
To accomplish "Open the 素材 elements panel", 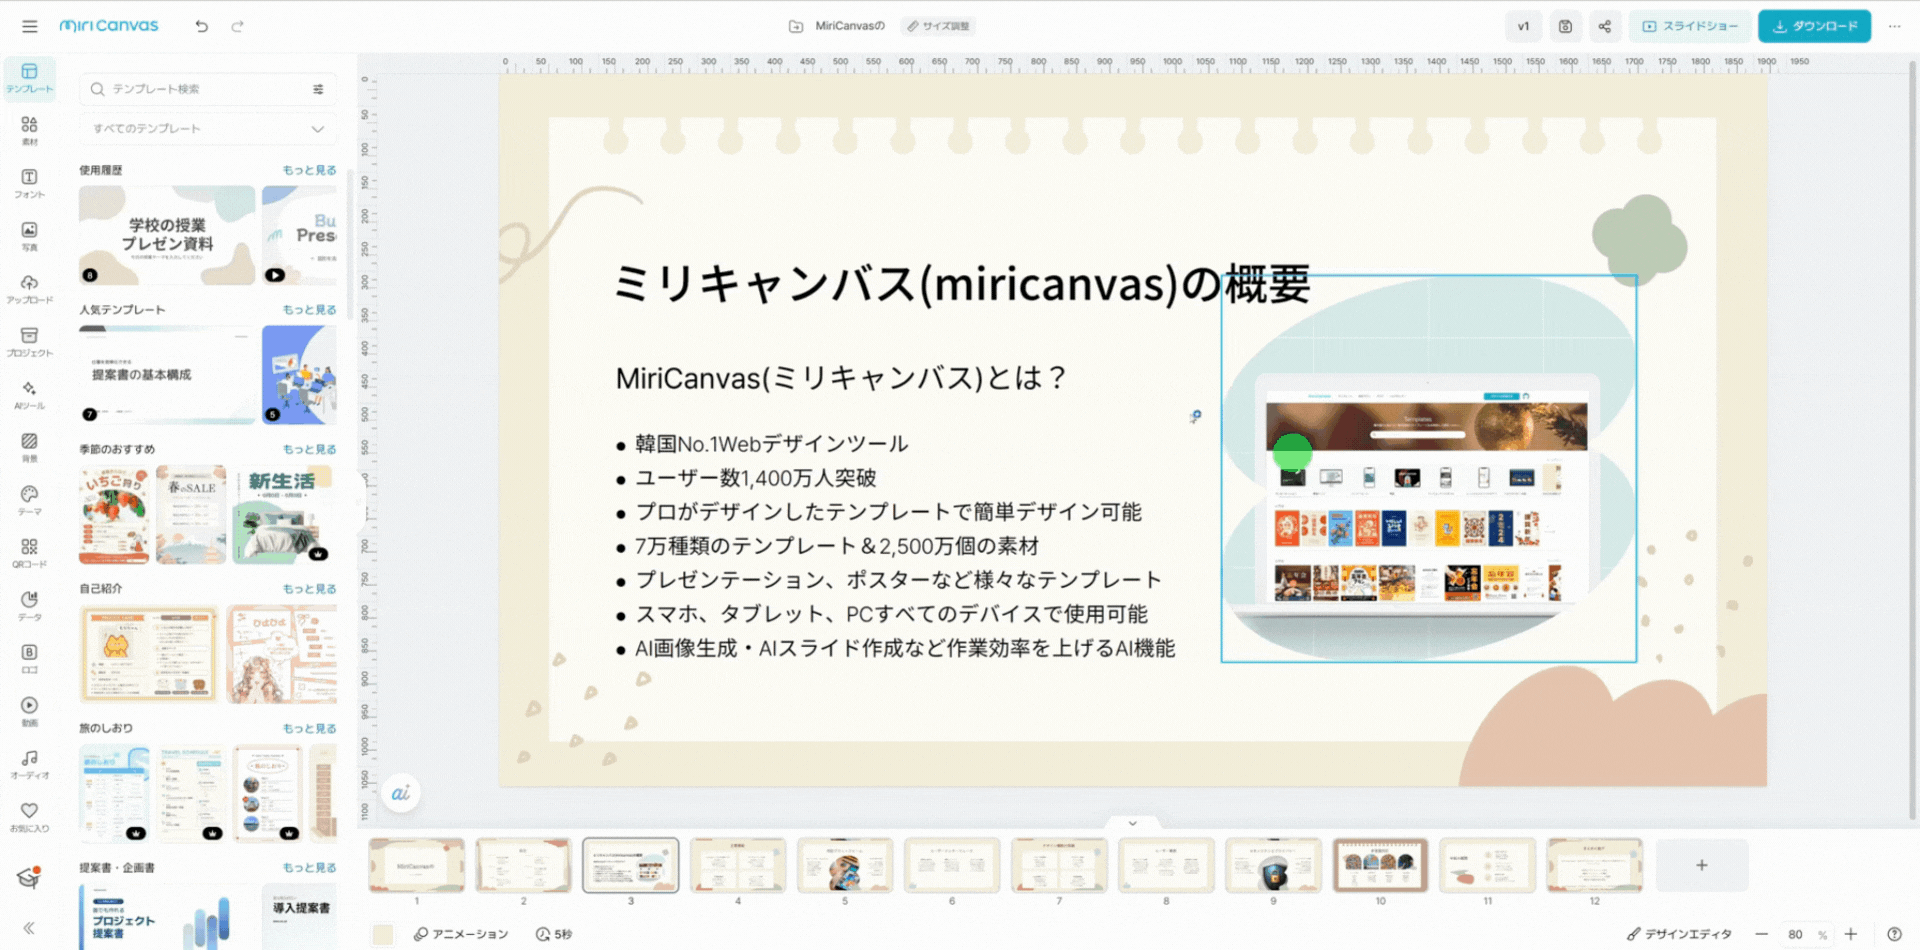I will 29,131.
